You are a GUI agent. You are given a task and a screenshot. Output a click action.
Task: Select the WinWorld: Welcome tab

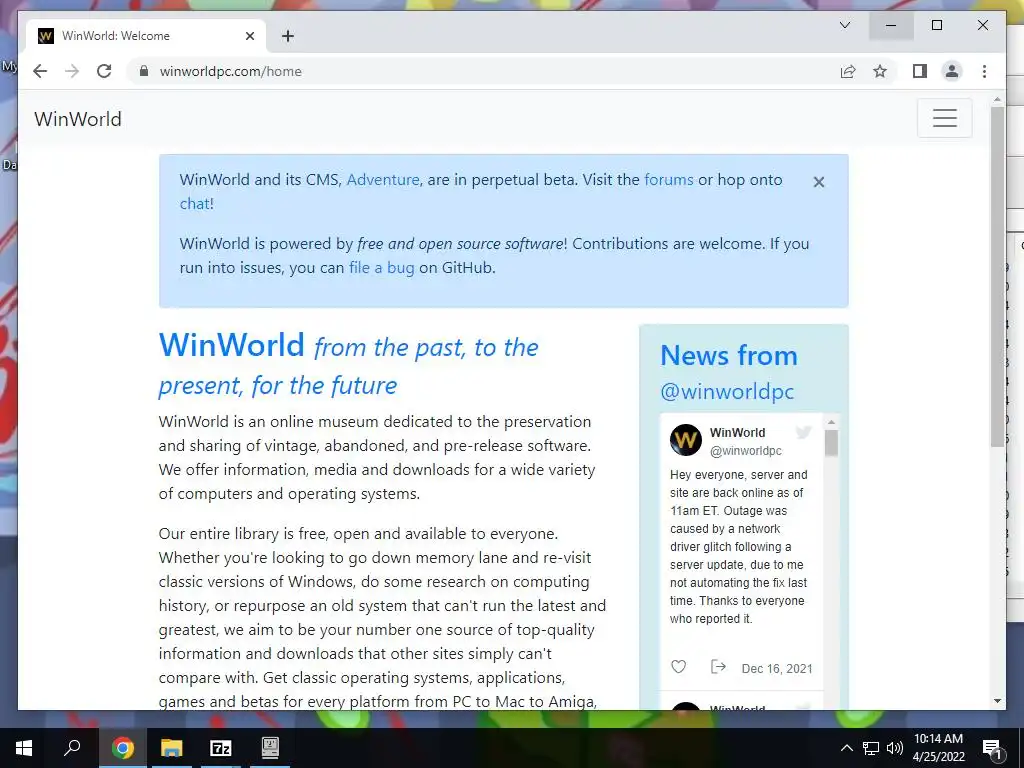(x=147, y=36)
